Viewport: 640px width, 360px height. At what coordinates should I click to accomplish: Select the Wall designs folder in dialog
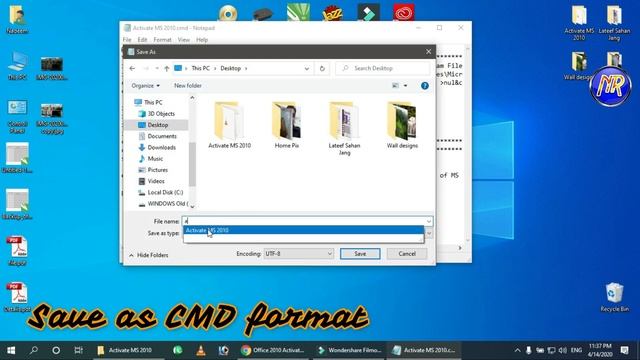(x=402, y=125)
